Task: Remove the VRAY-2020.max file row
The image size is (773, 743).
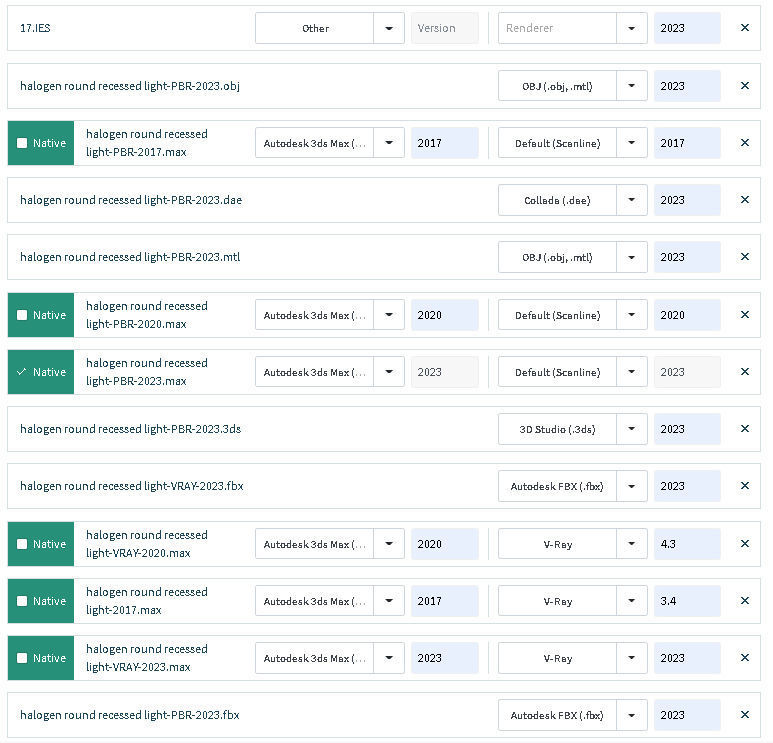Action: 744,544
